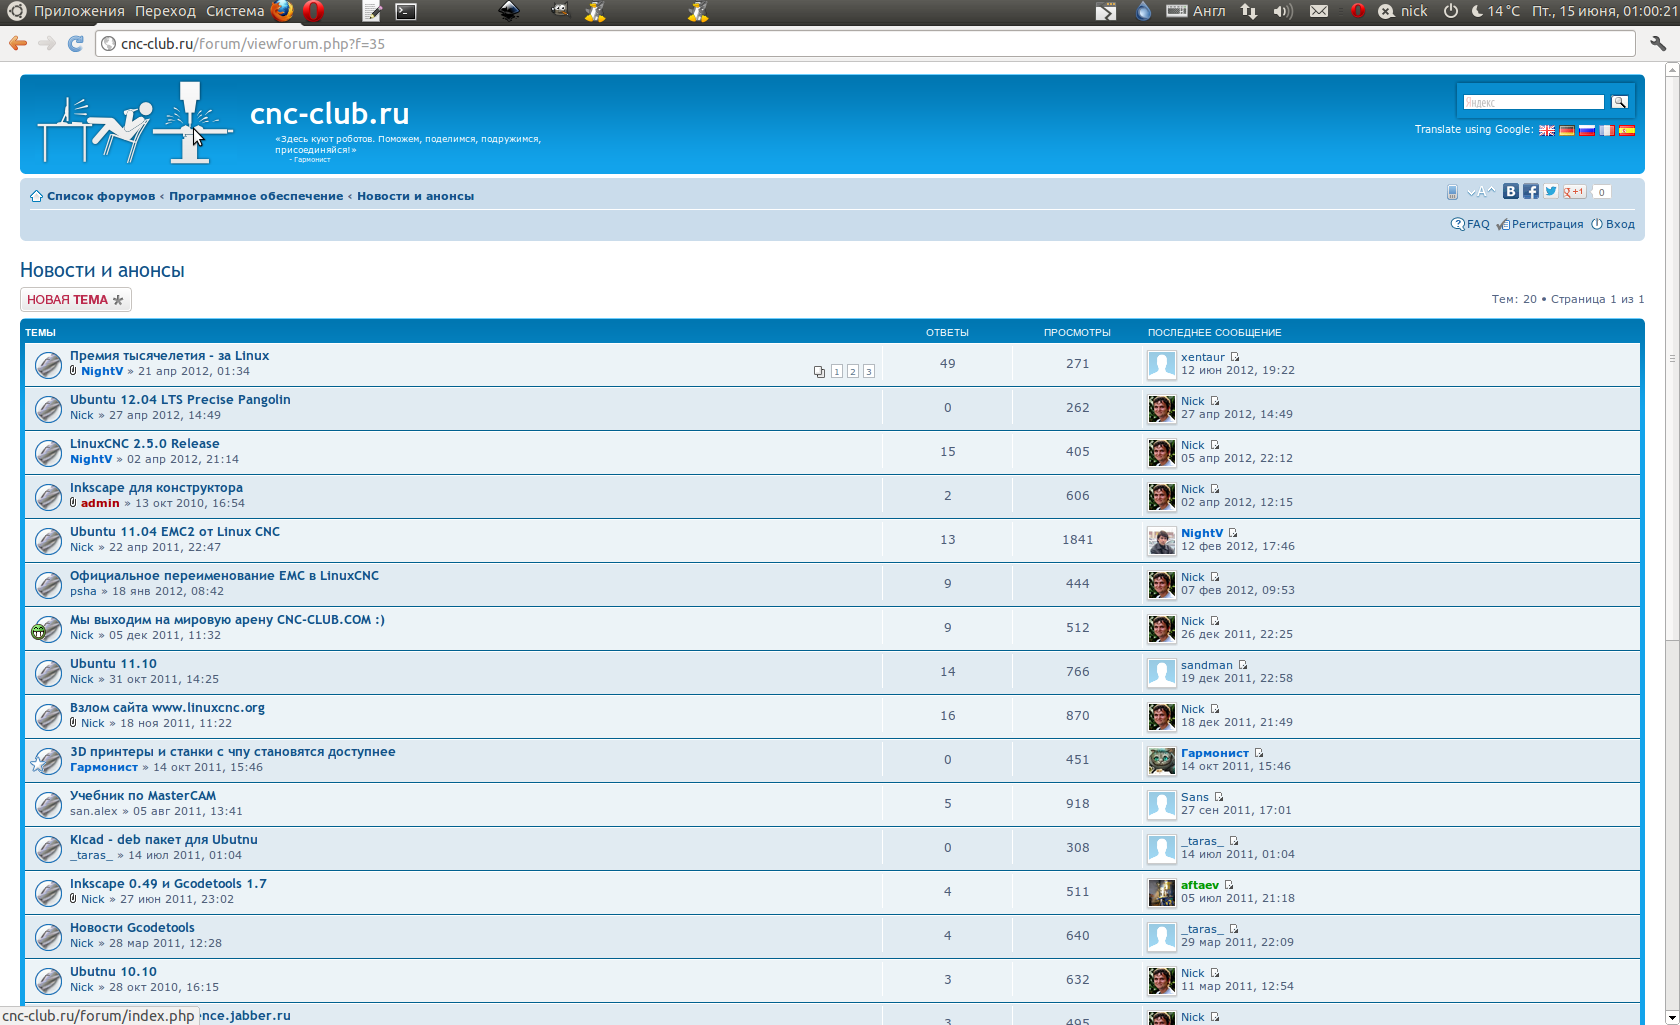Open topic Премия тысячелетия - за Linux
Viewport: 1680px width, 1025px height.
tap(169, 356)
